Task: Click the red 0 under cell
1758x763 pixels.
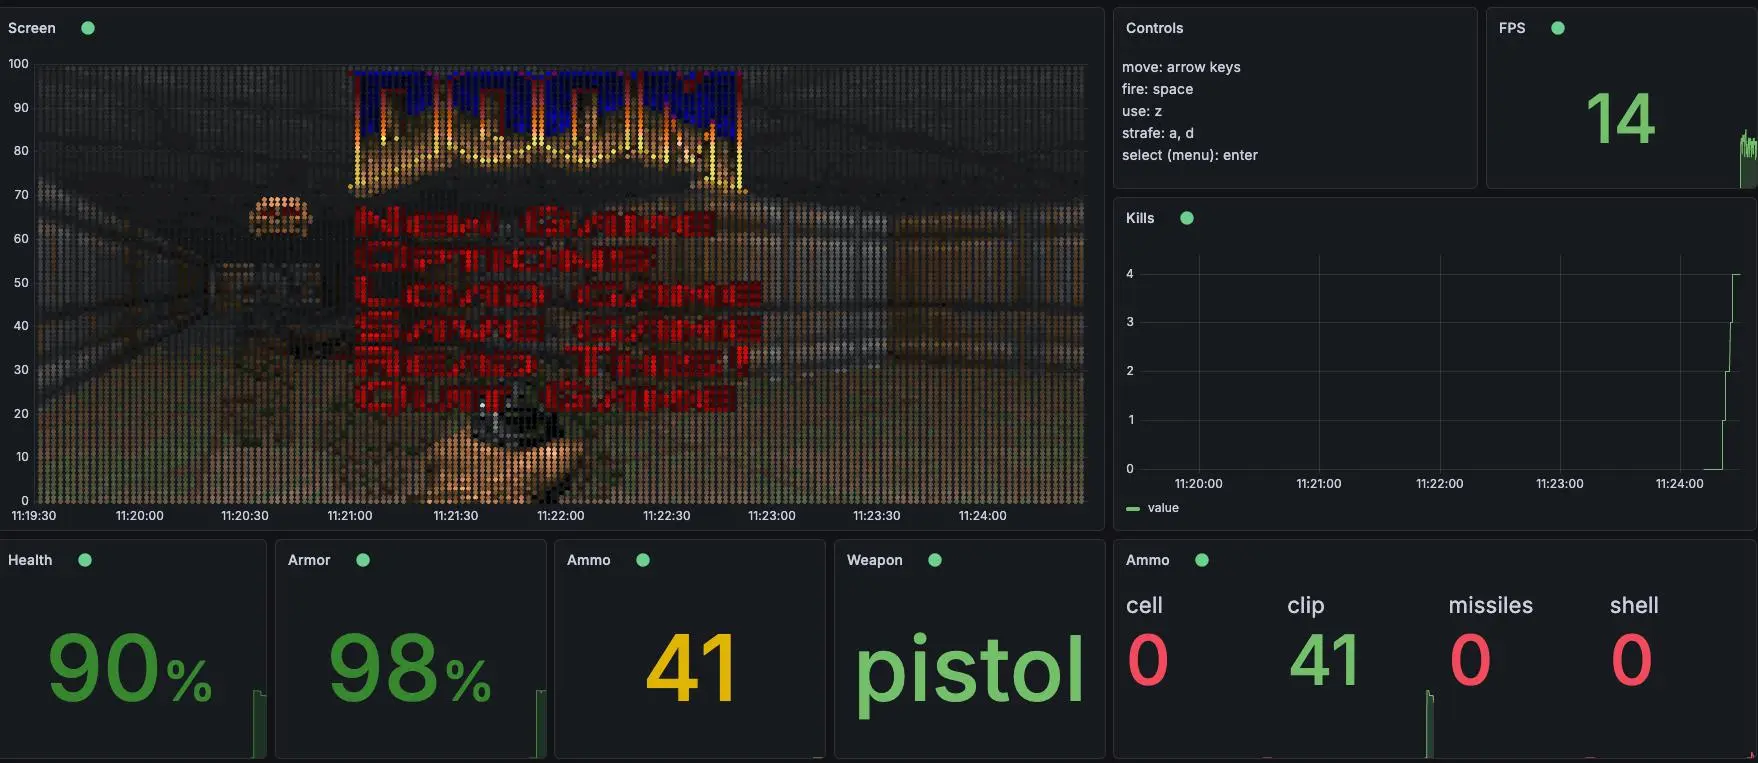Action: (1148, 660)
